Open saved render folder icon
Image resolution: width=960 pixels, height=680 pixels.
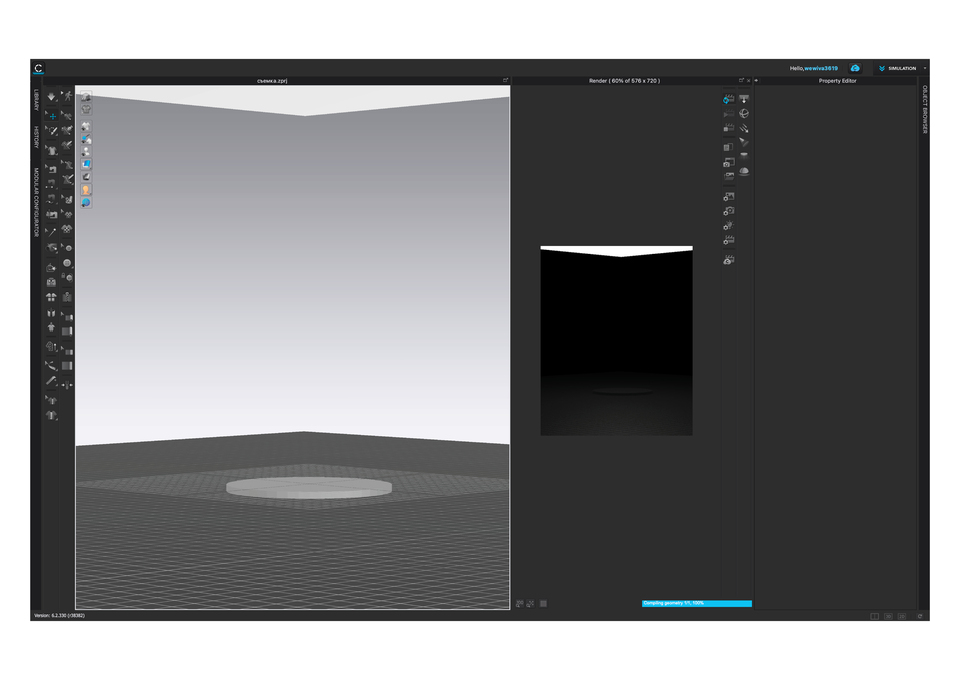729,176
